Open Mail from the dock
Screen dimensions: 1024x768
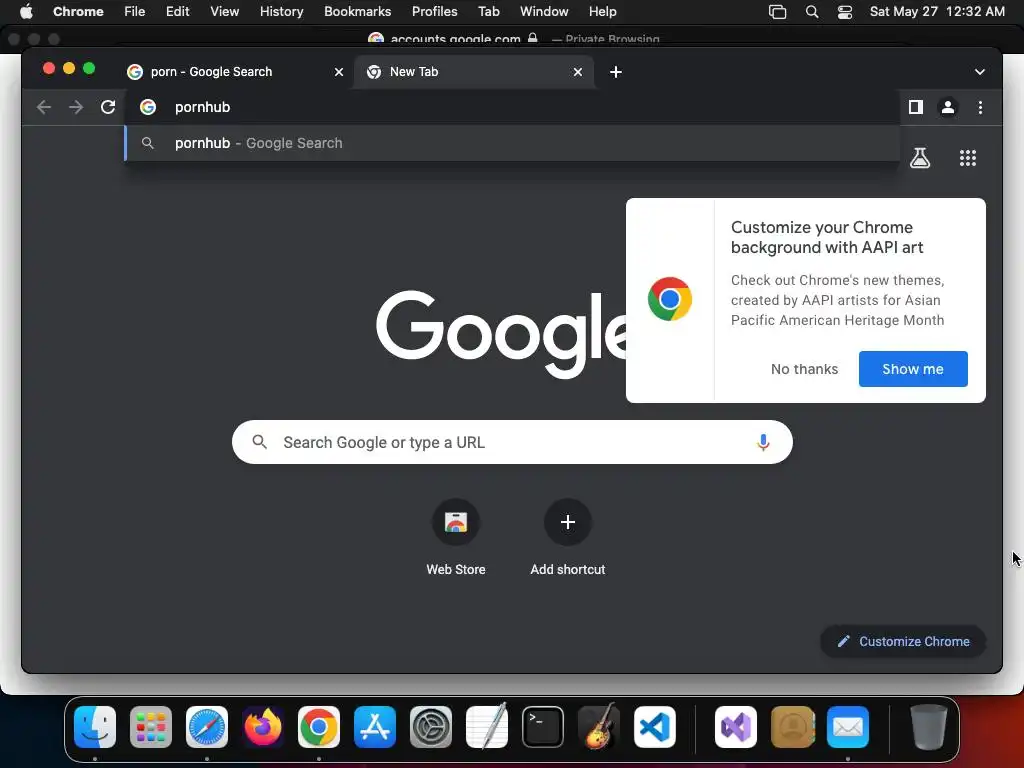(848, 727)
